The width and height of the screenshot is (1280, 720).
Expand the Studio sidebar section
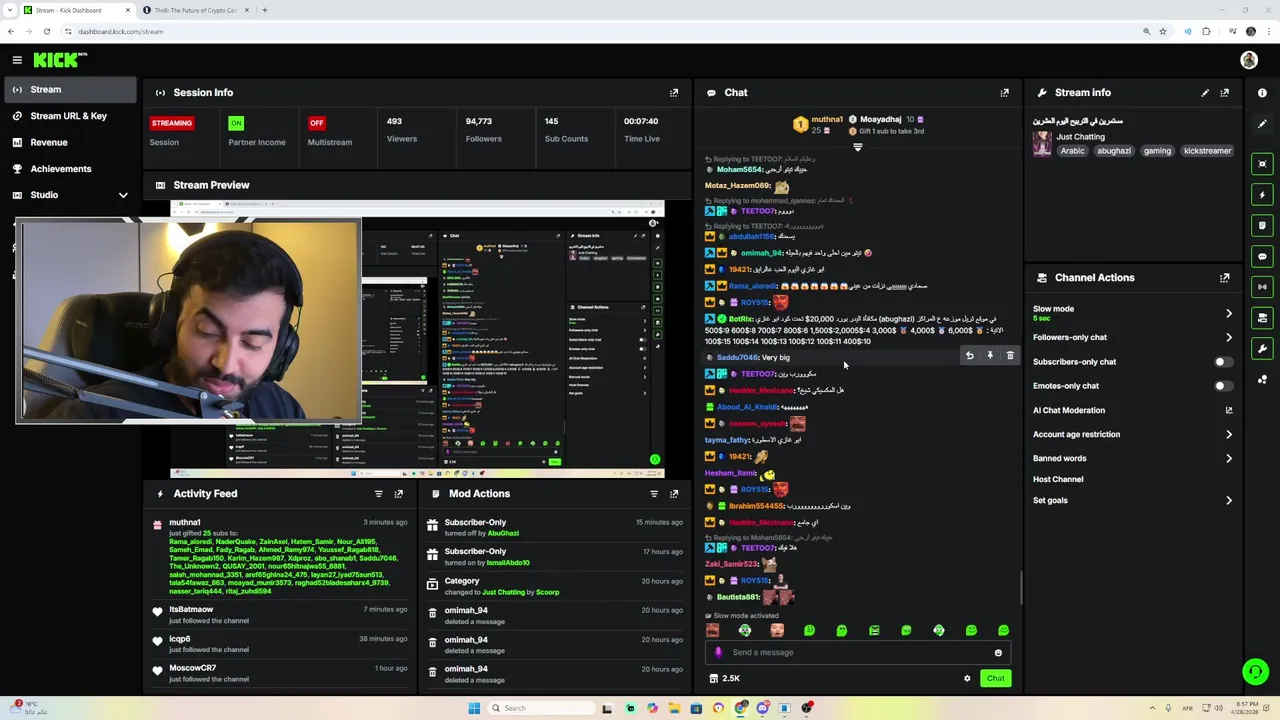[x=123, y=195]
